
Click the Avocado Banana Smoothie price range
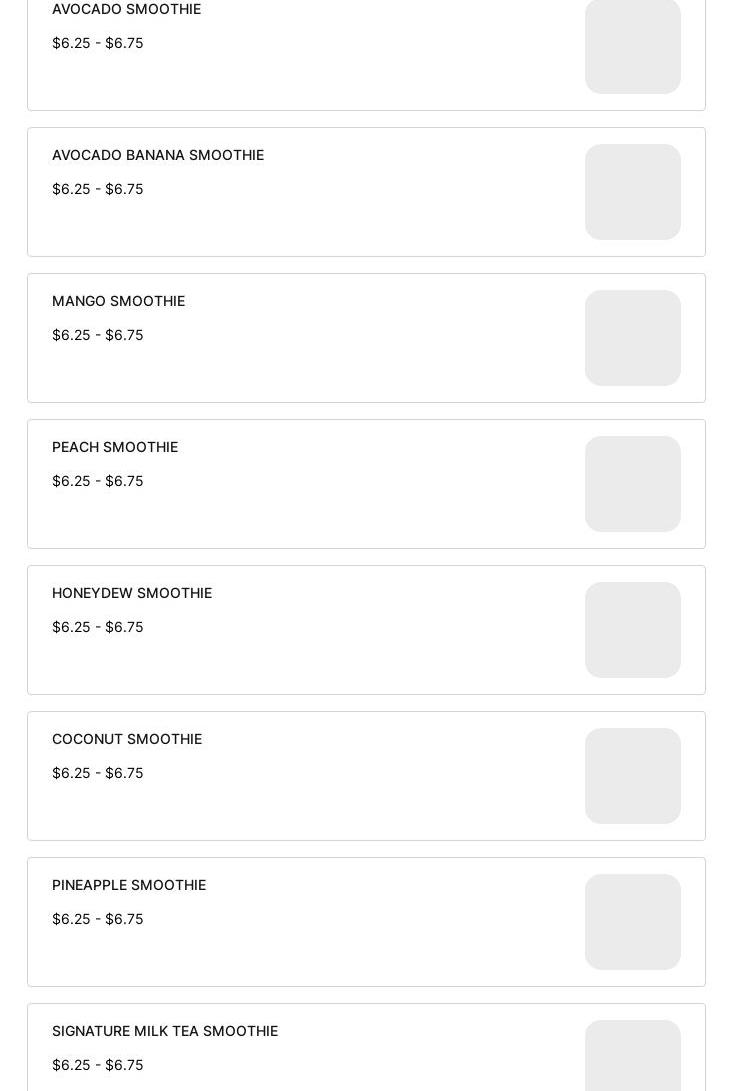[x=97, y=189]
